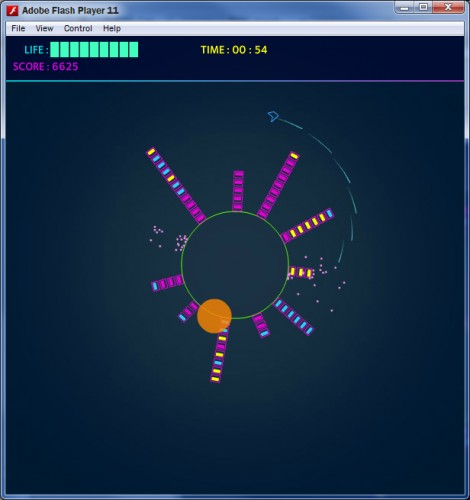Open the File menu

pyautogui.click(x=18, y=28)
